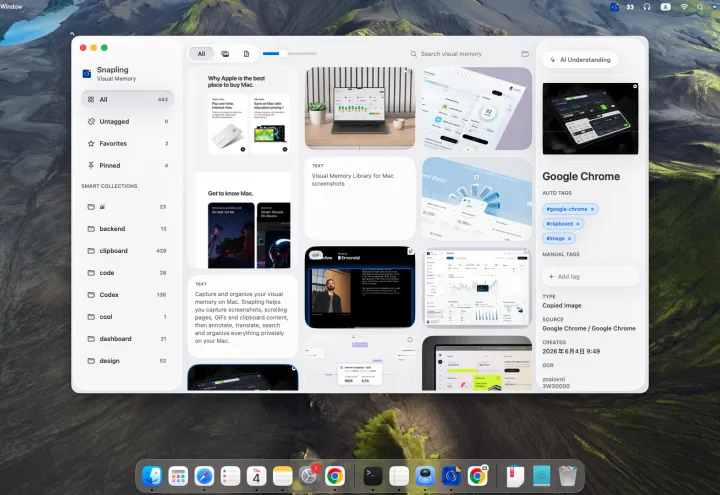Select the text documents filter icon

click(247, 54)
